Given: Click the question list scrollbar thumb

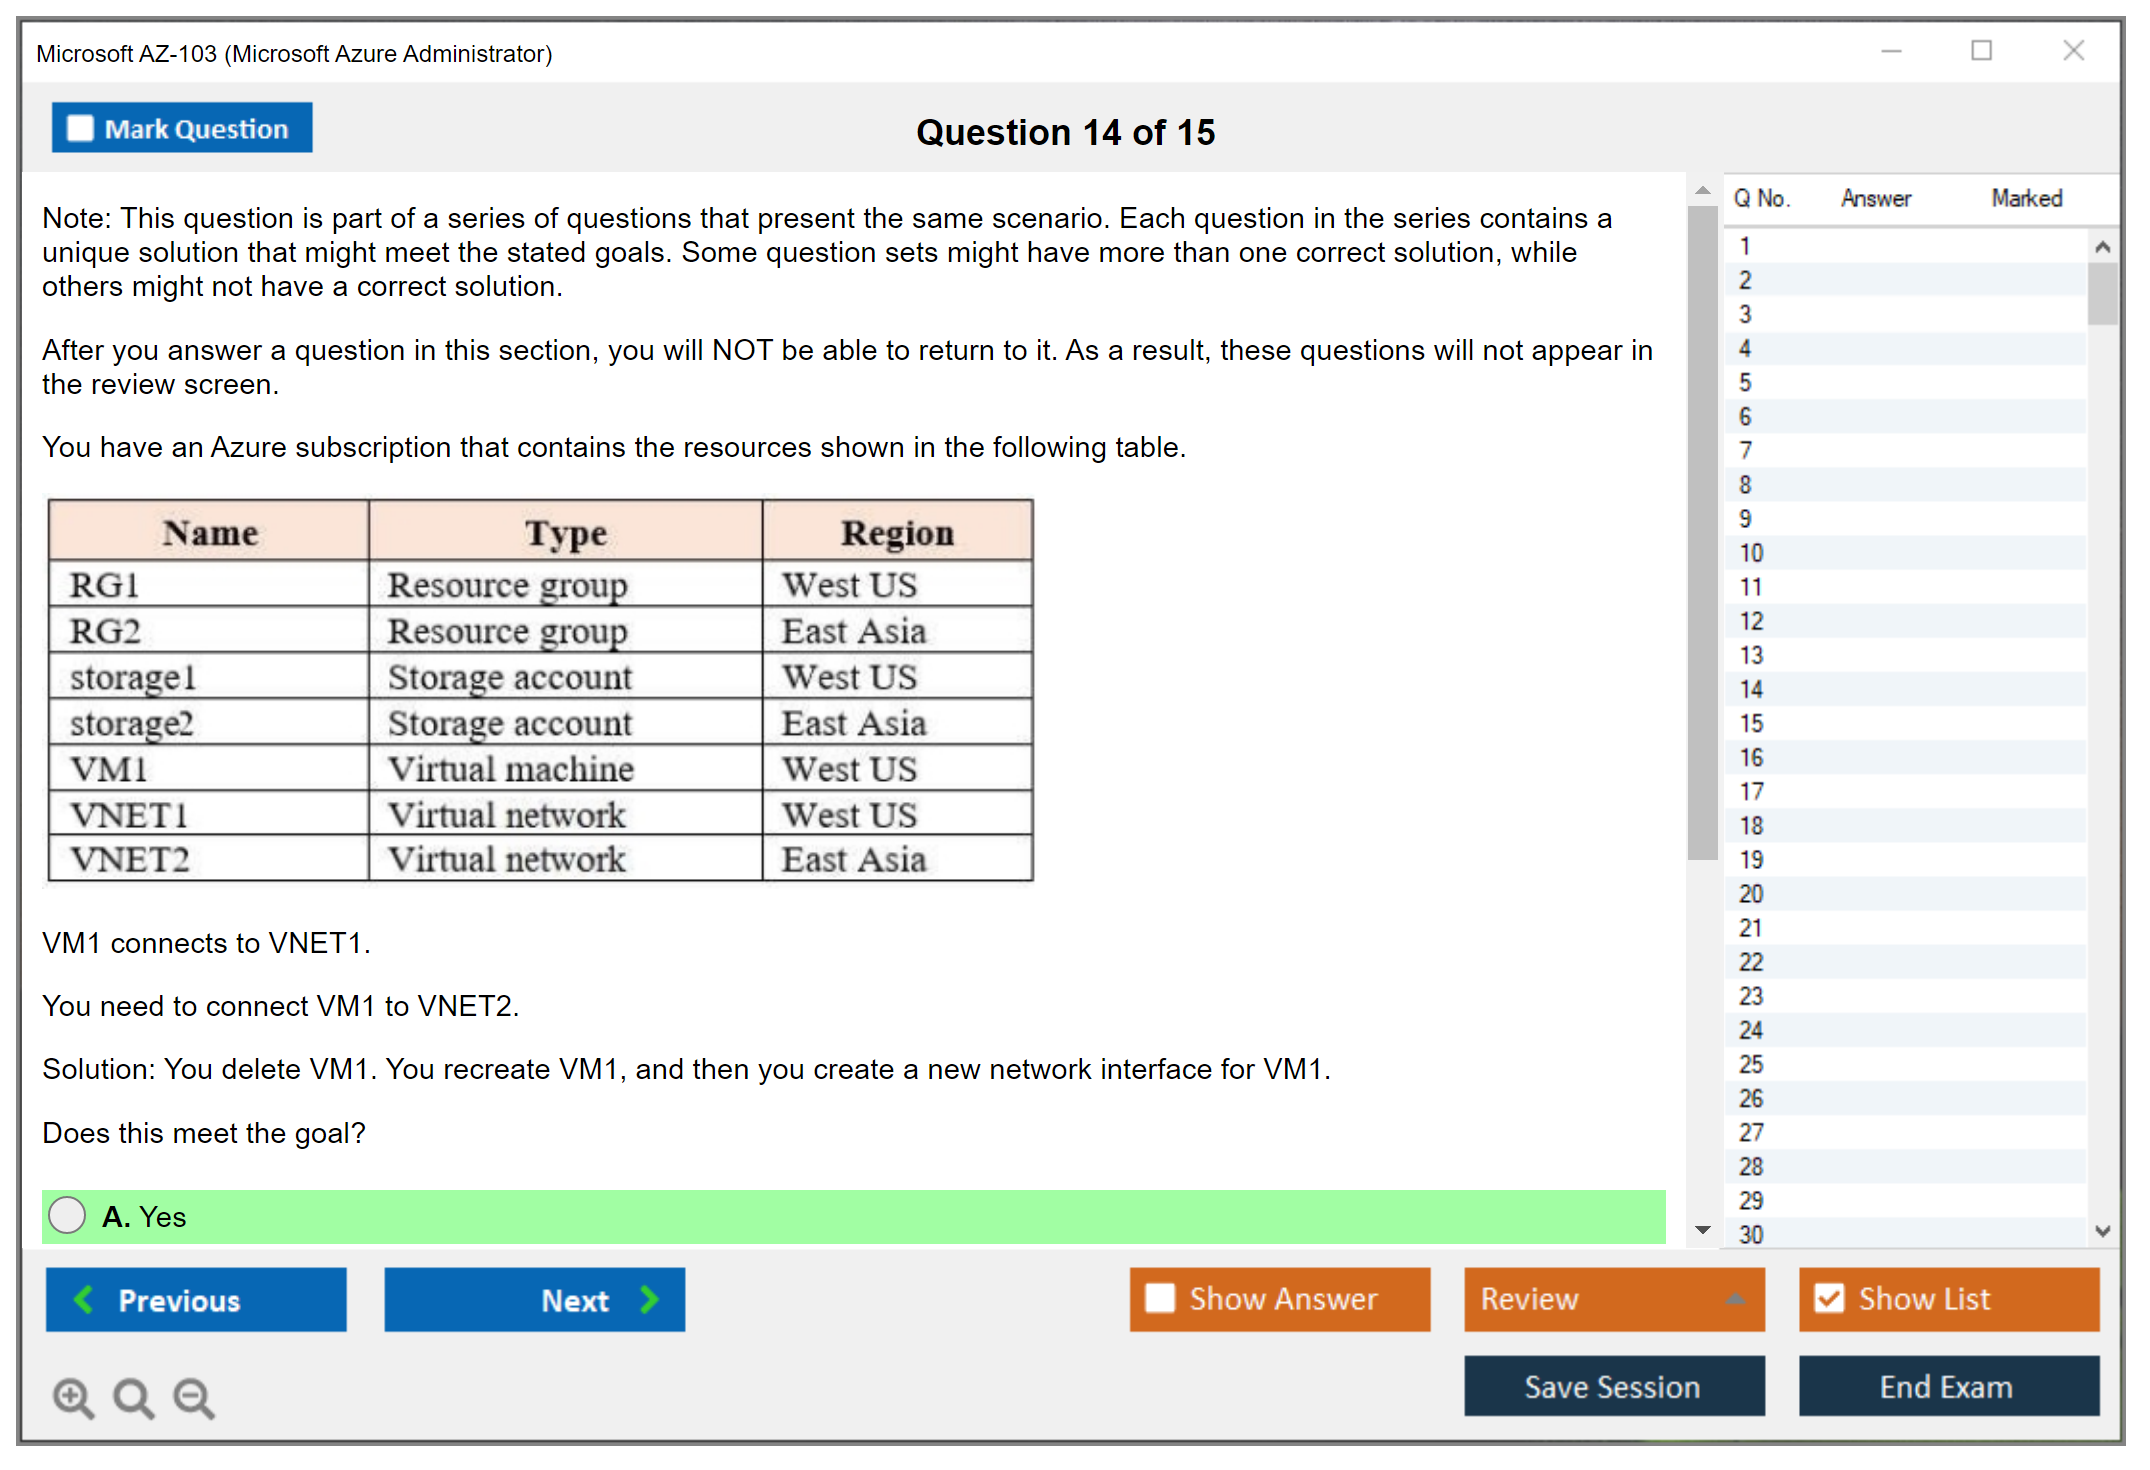Looking at the screenshot, I should [x=2102, y=293].
